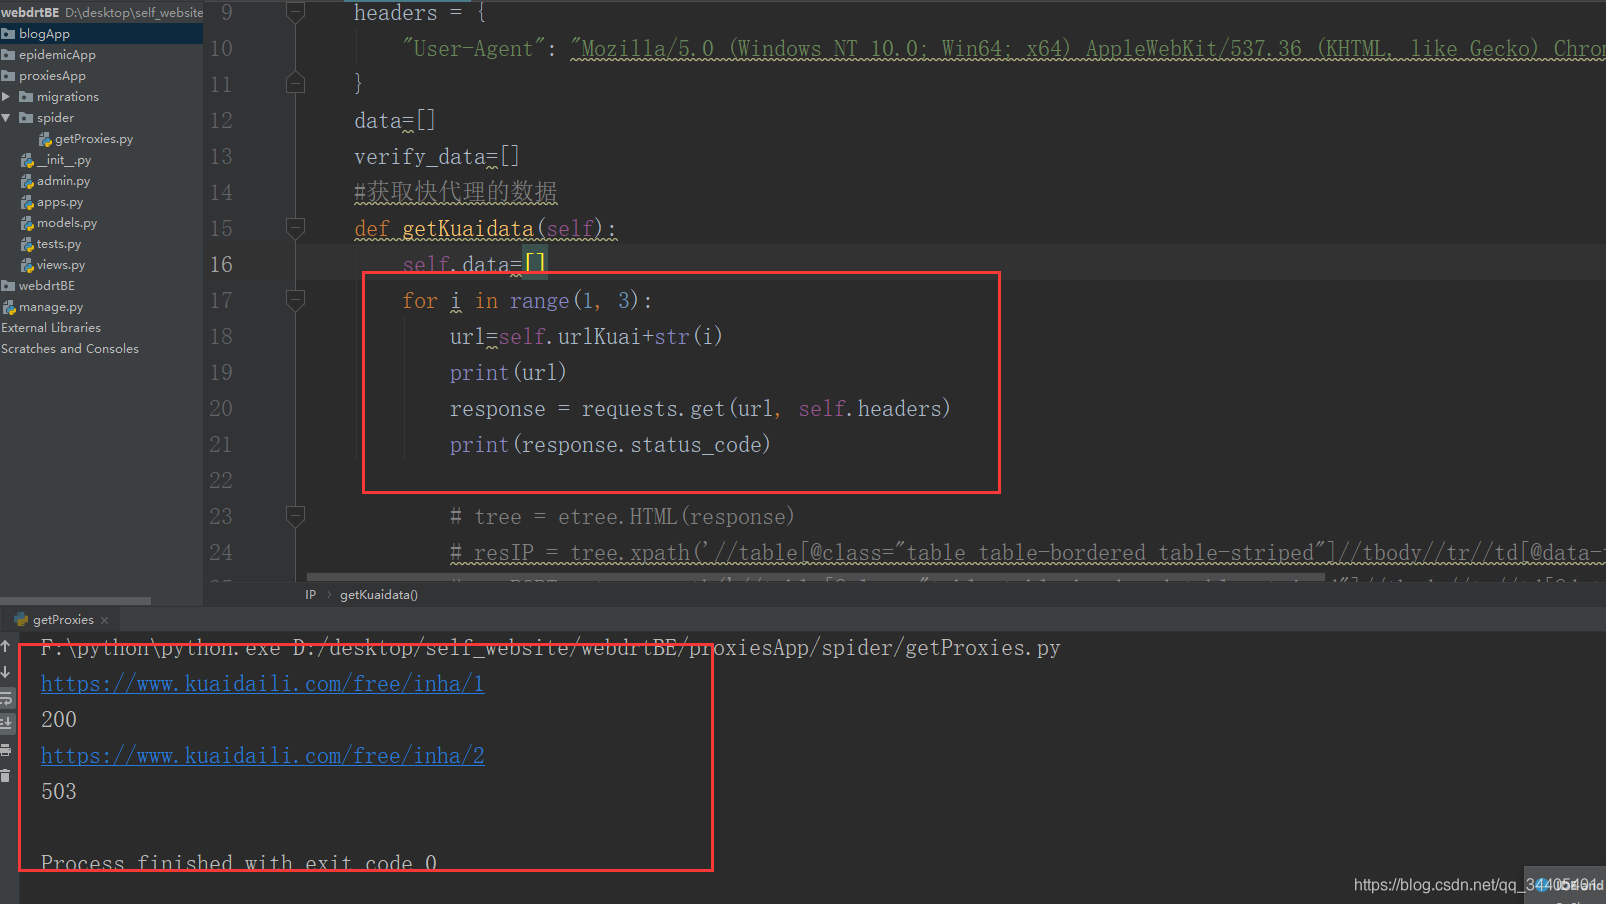The width and height of the screenshot is (1606, 904).
Task: Select models.py in the project tree
Action: 67,223
